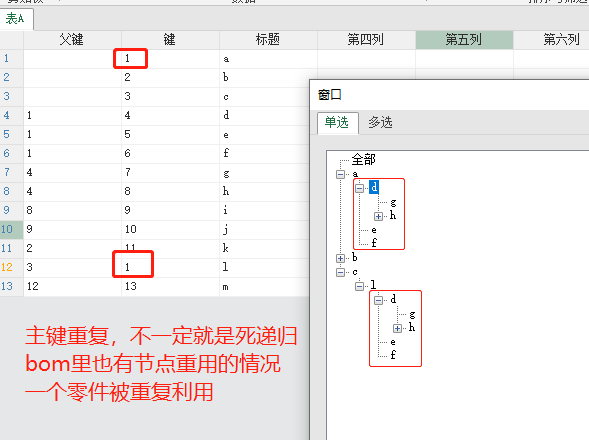The width and height of the screenshot is (589, 440).
Task: Expand node h under the first d
Action: (x=378, y=216)
